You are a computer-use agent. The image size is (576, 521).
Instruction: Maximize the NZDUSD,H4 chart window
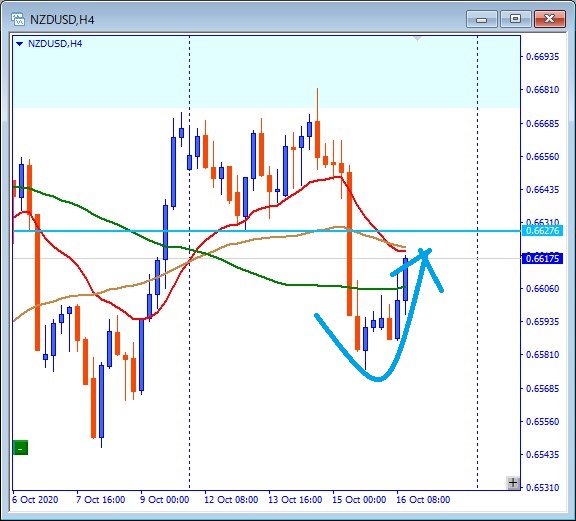click(515, 19)
